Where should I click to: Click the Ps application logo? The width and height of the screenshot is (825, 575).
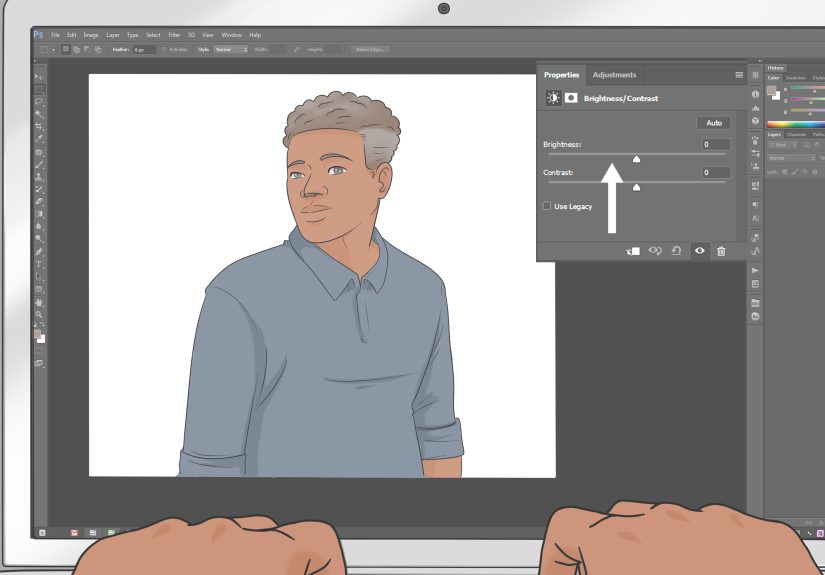[x=38, y=35]
